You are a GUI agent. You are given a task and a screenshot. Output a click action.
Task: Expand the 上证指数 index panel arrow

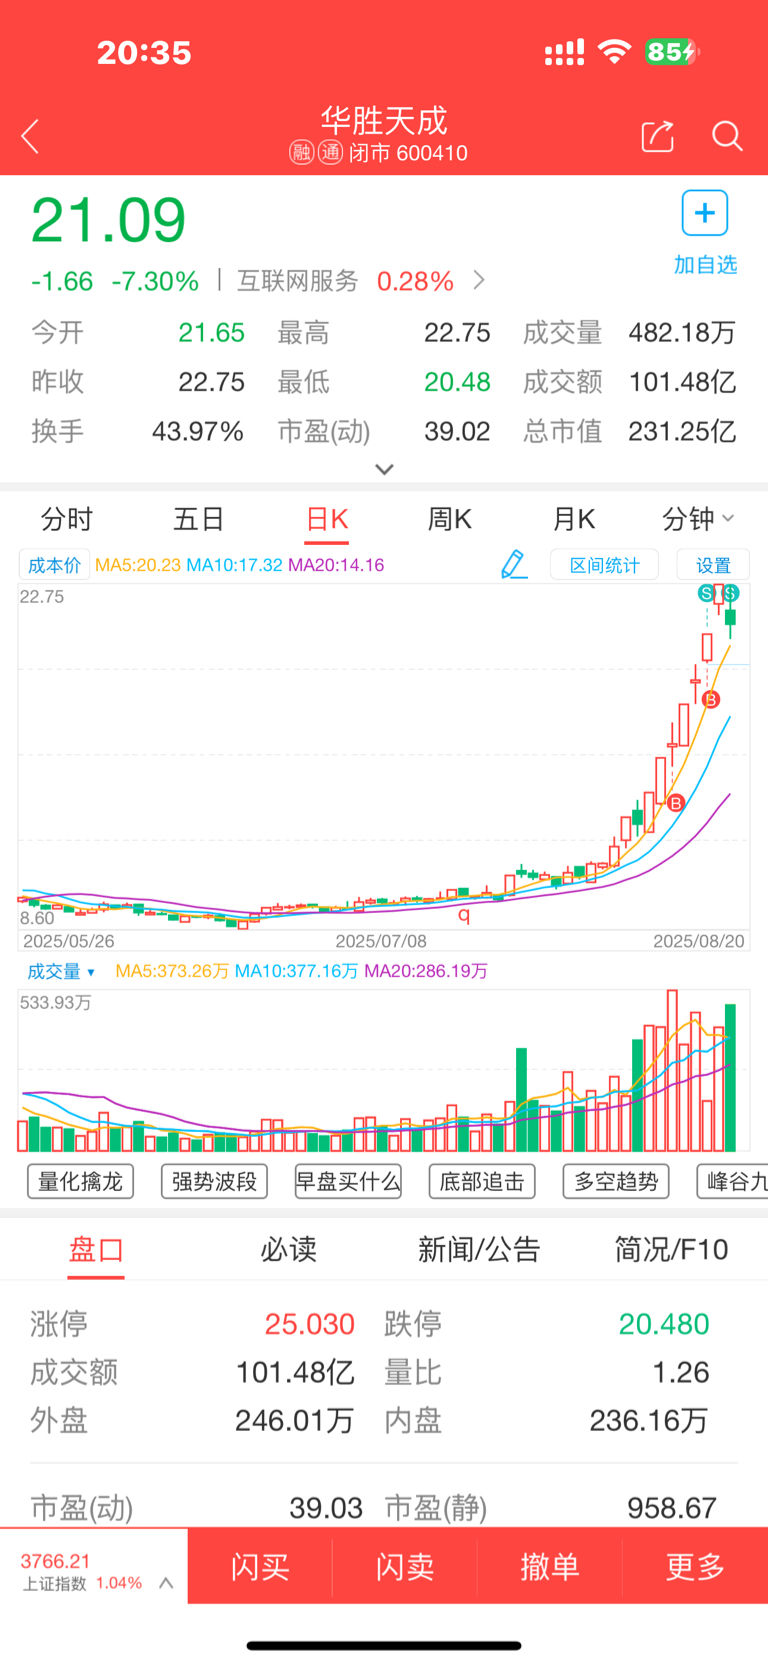pos(167,1583)
